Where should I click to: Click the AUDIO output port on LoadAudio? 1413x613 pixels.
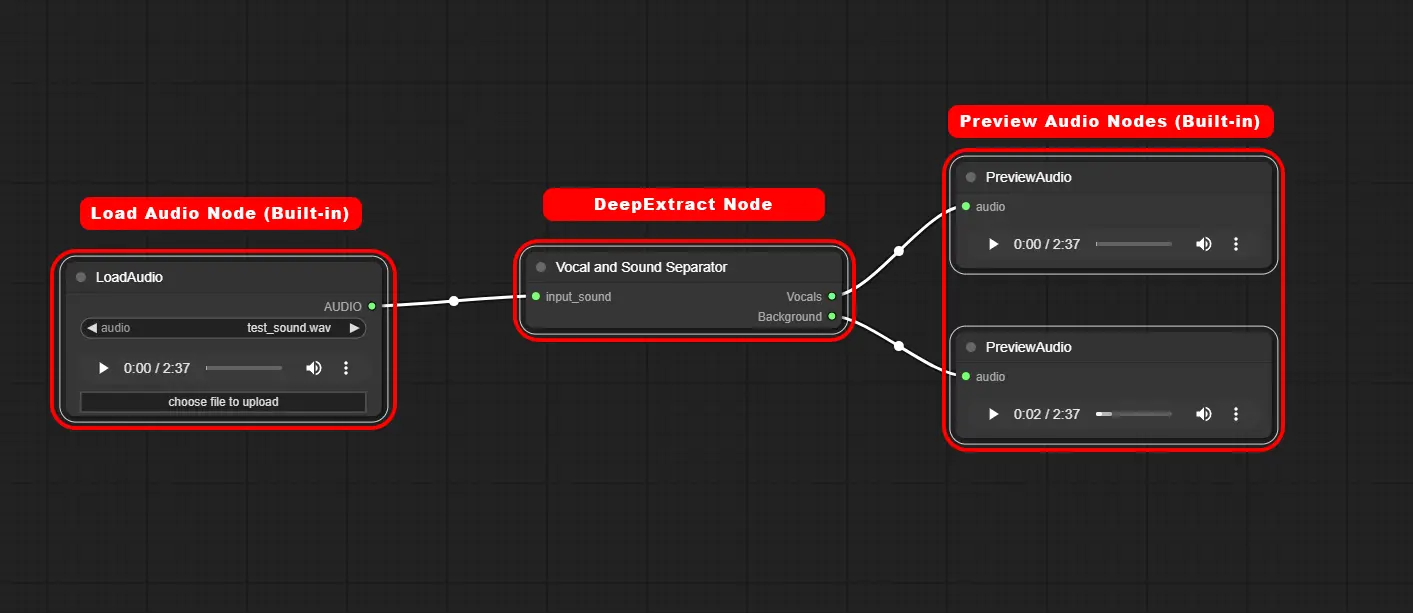pos(372,306)
